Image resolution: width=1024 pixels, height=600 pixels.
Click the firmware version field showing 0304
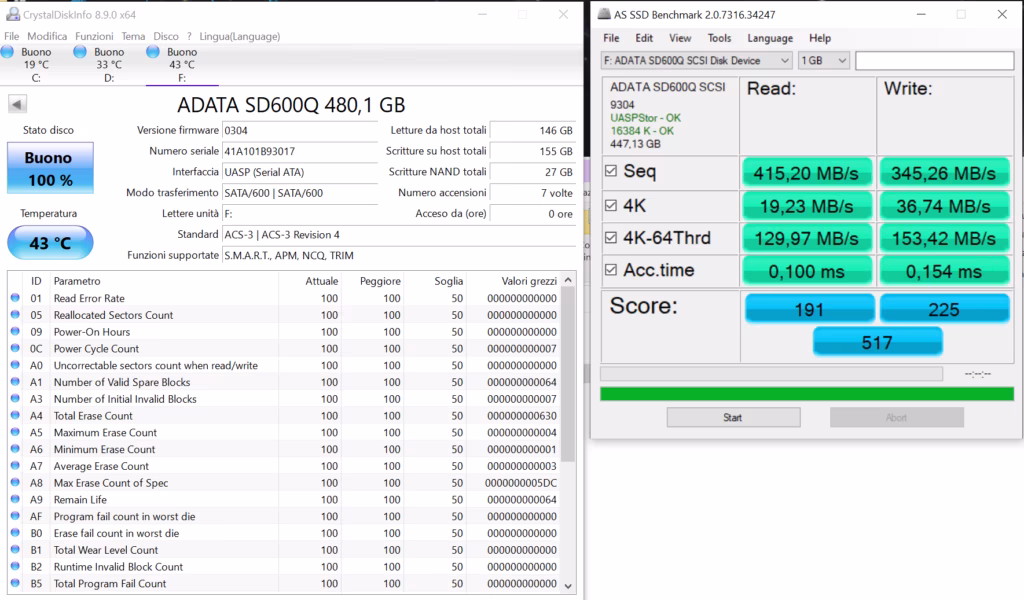[x=300, y=131]
